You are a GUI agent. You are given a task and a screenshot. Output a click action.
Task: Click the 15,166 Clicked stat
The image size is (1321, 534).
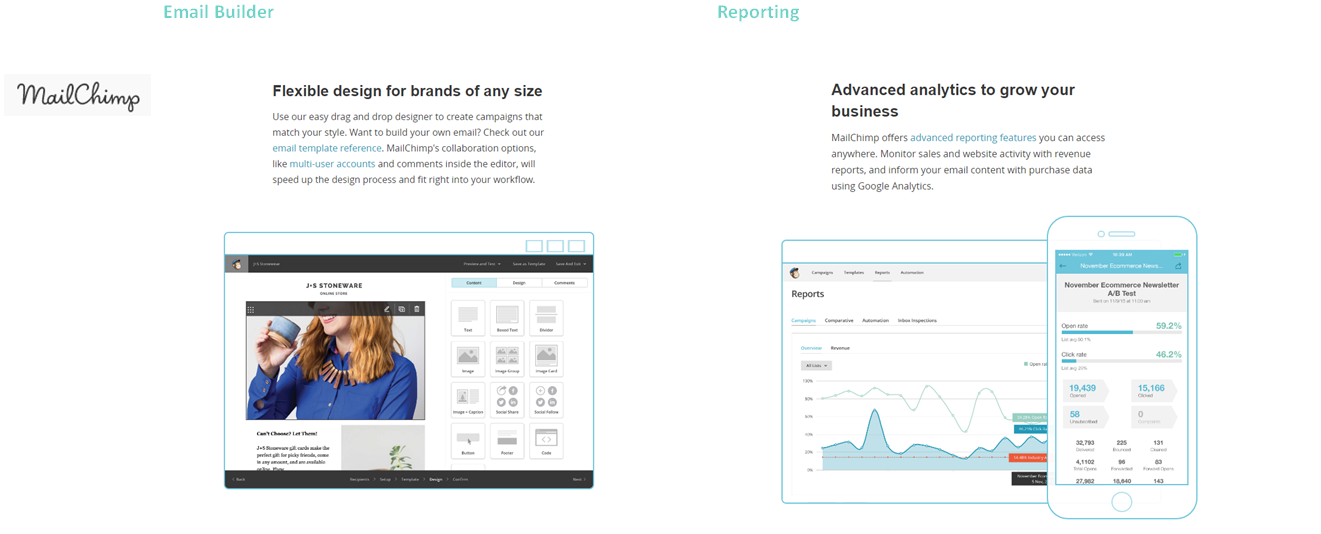tap(1154, 390)
